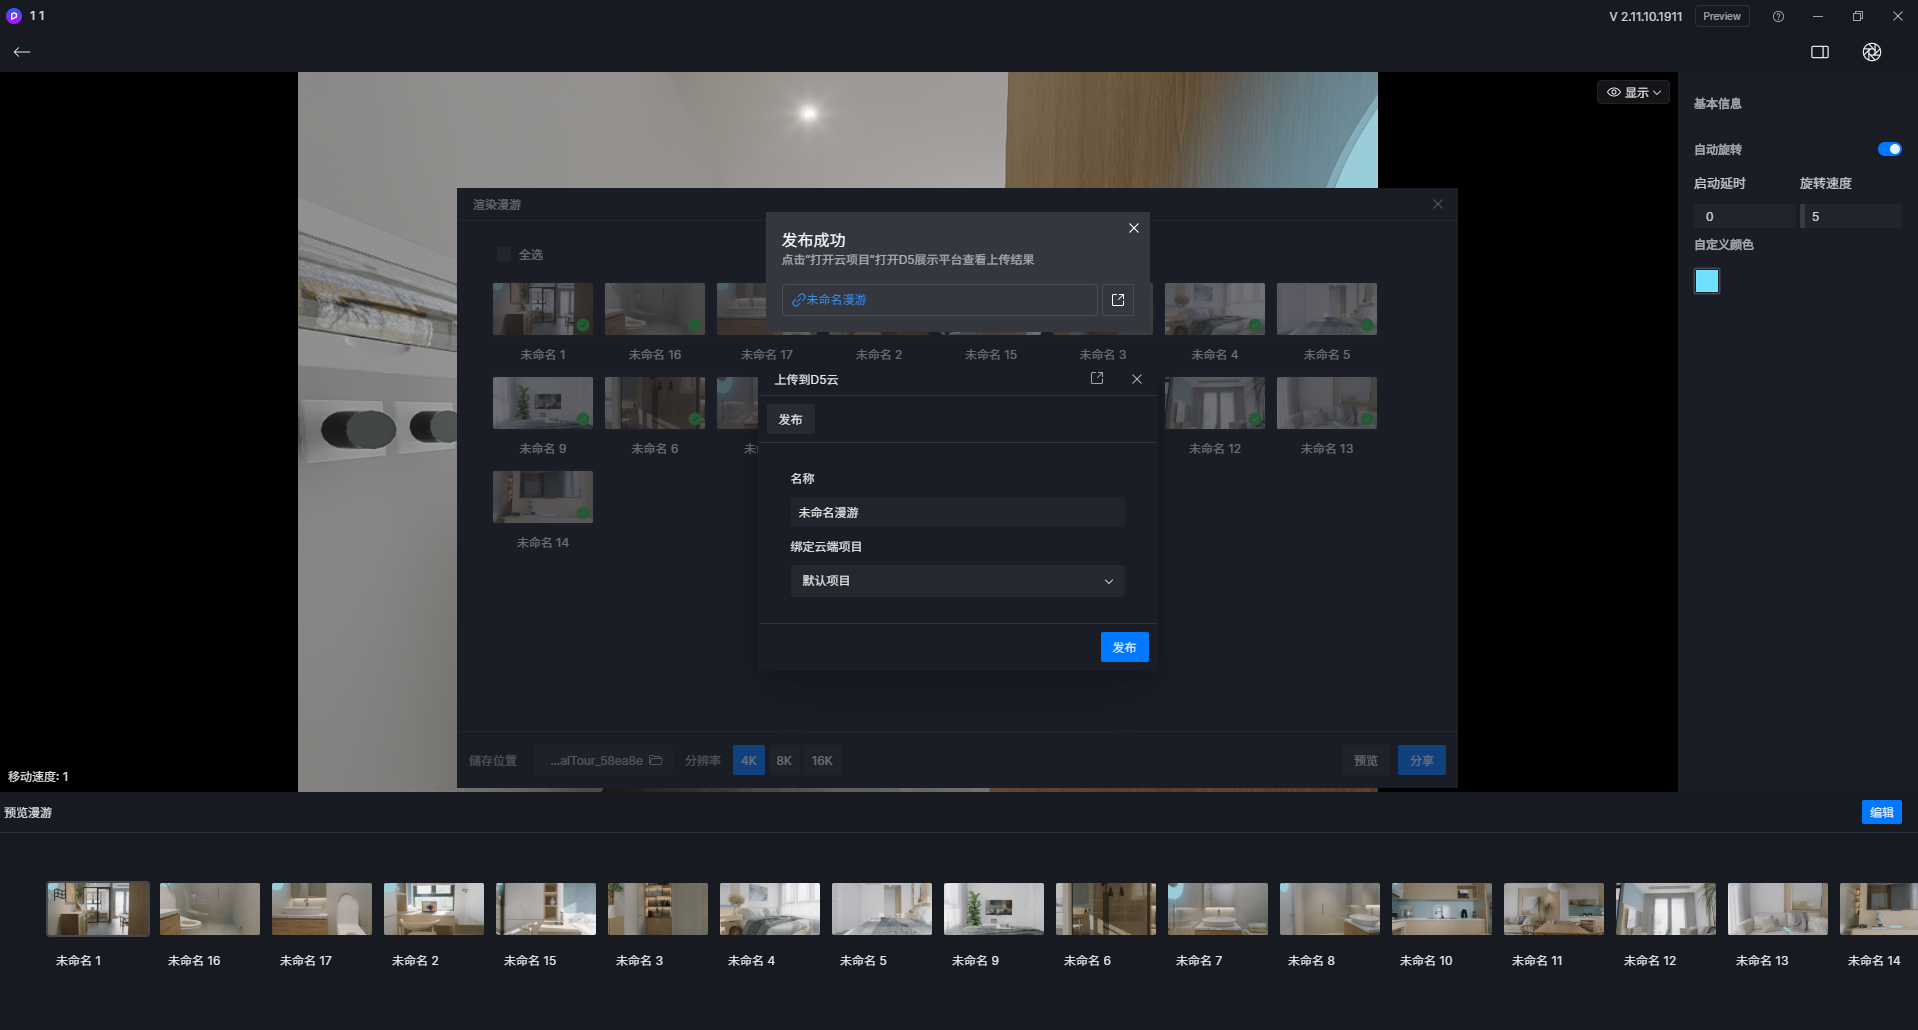Viewport: 1918px width, 1030px height.
Task: Toggle green checkmark on dialog thumbnail 未命名 13
Action: click(1367, 419)
